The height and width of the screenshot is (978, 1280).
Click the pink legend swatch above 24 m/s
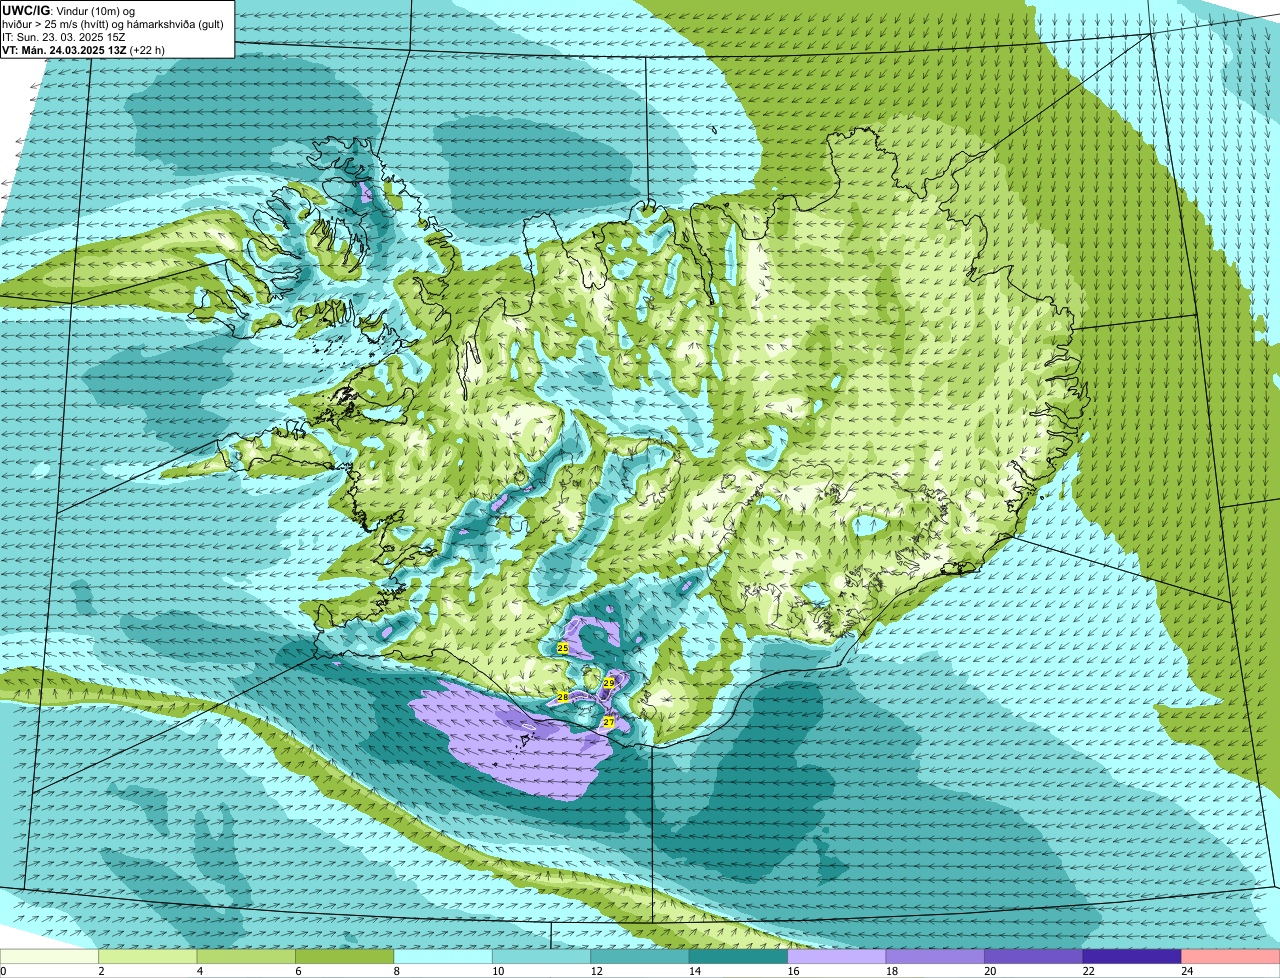(1231, 956)
